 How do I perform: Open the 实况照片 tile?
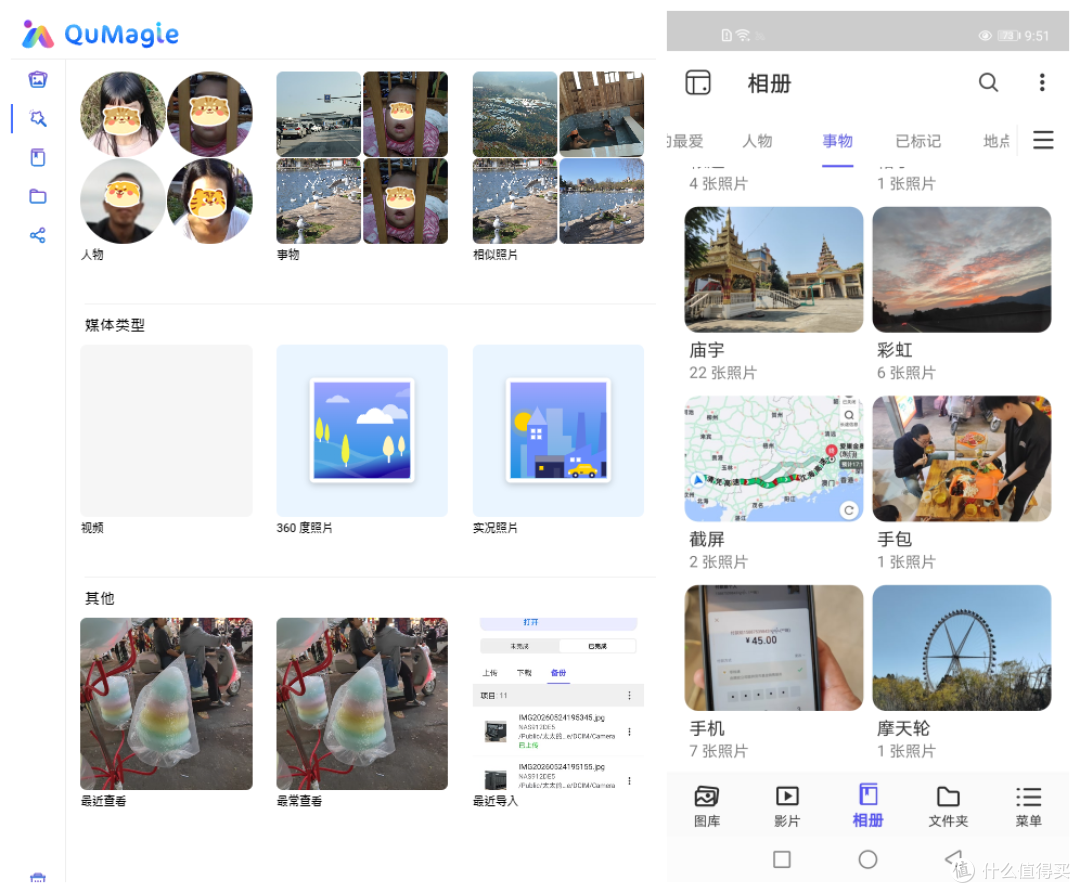(559, 431)
